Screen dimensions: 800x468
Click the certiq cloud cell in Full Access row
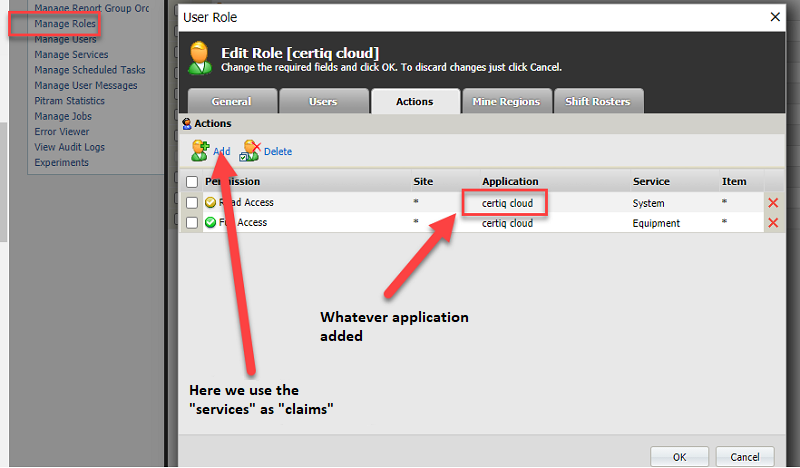507,223
